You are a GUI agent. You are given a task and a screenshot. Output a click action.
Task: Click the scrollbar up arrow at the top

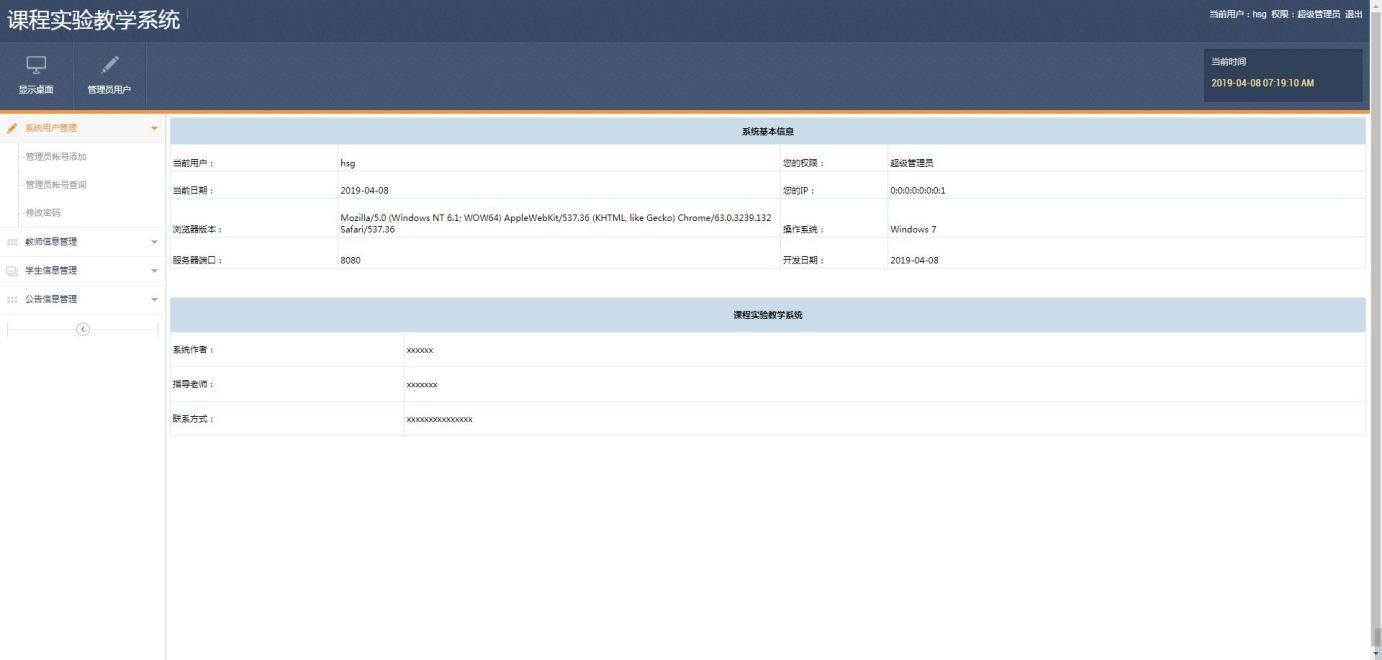coord(1376,5)
